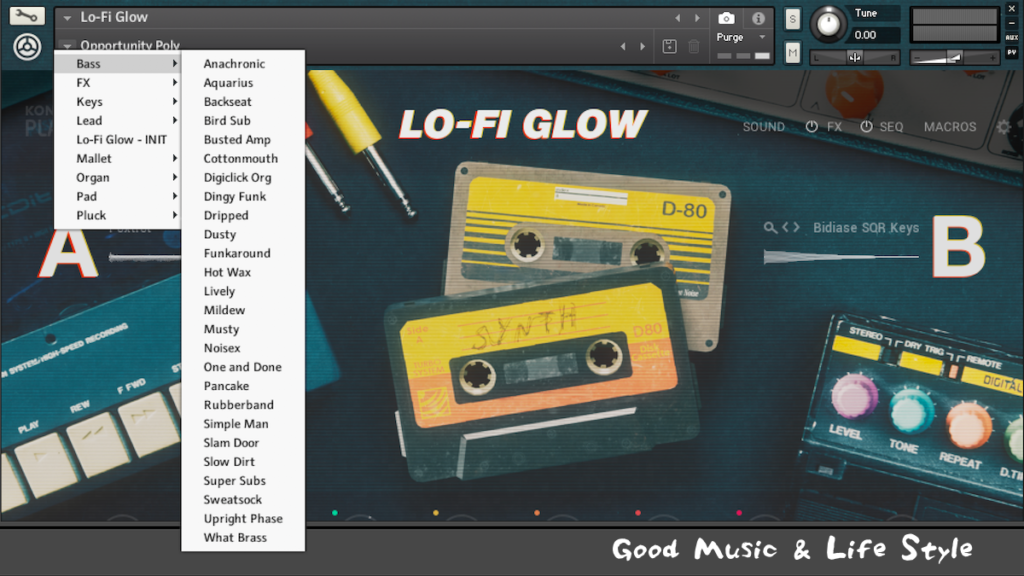The image size is (1024, 576).
Task: Click the large B sound layer letter
Action: (958, 246)
